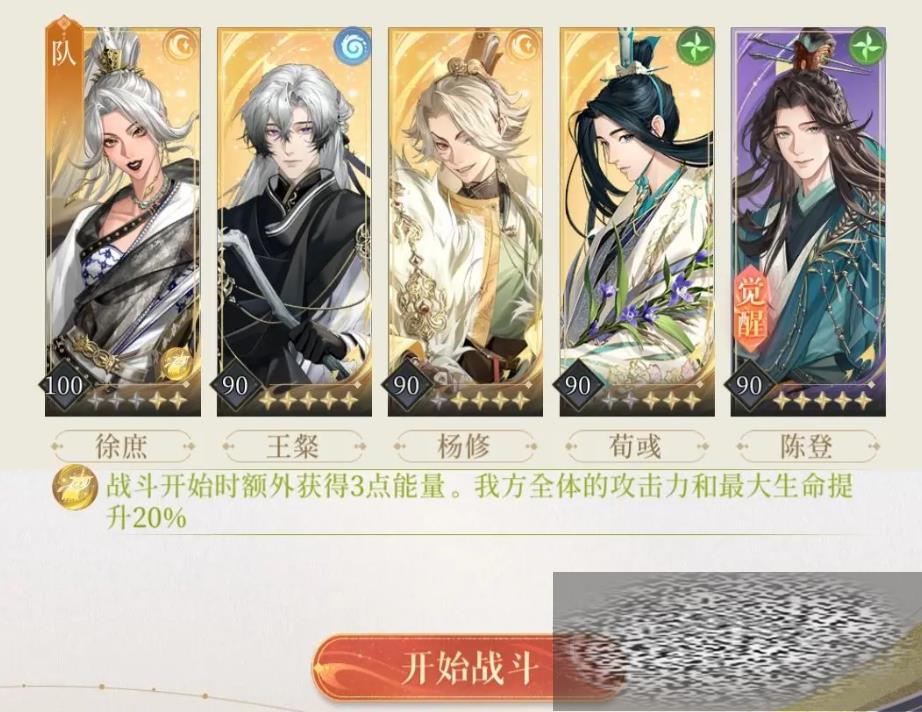The width and height of the screenshot is (922, 712).
Task: Click the green pinwheel icon on 陈登's card
Action: (x=866, y=45)
